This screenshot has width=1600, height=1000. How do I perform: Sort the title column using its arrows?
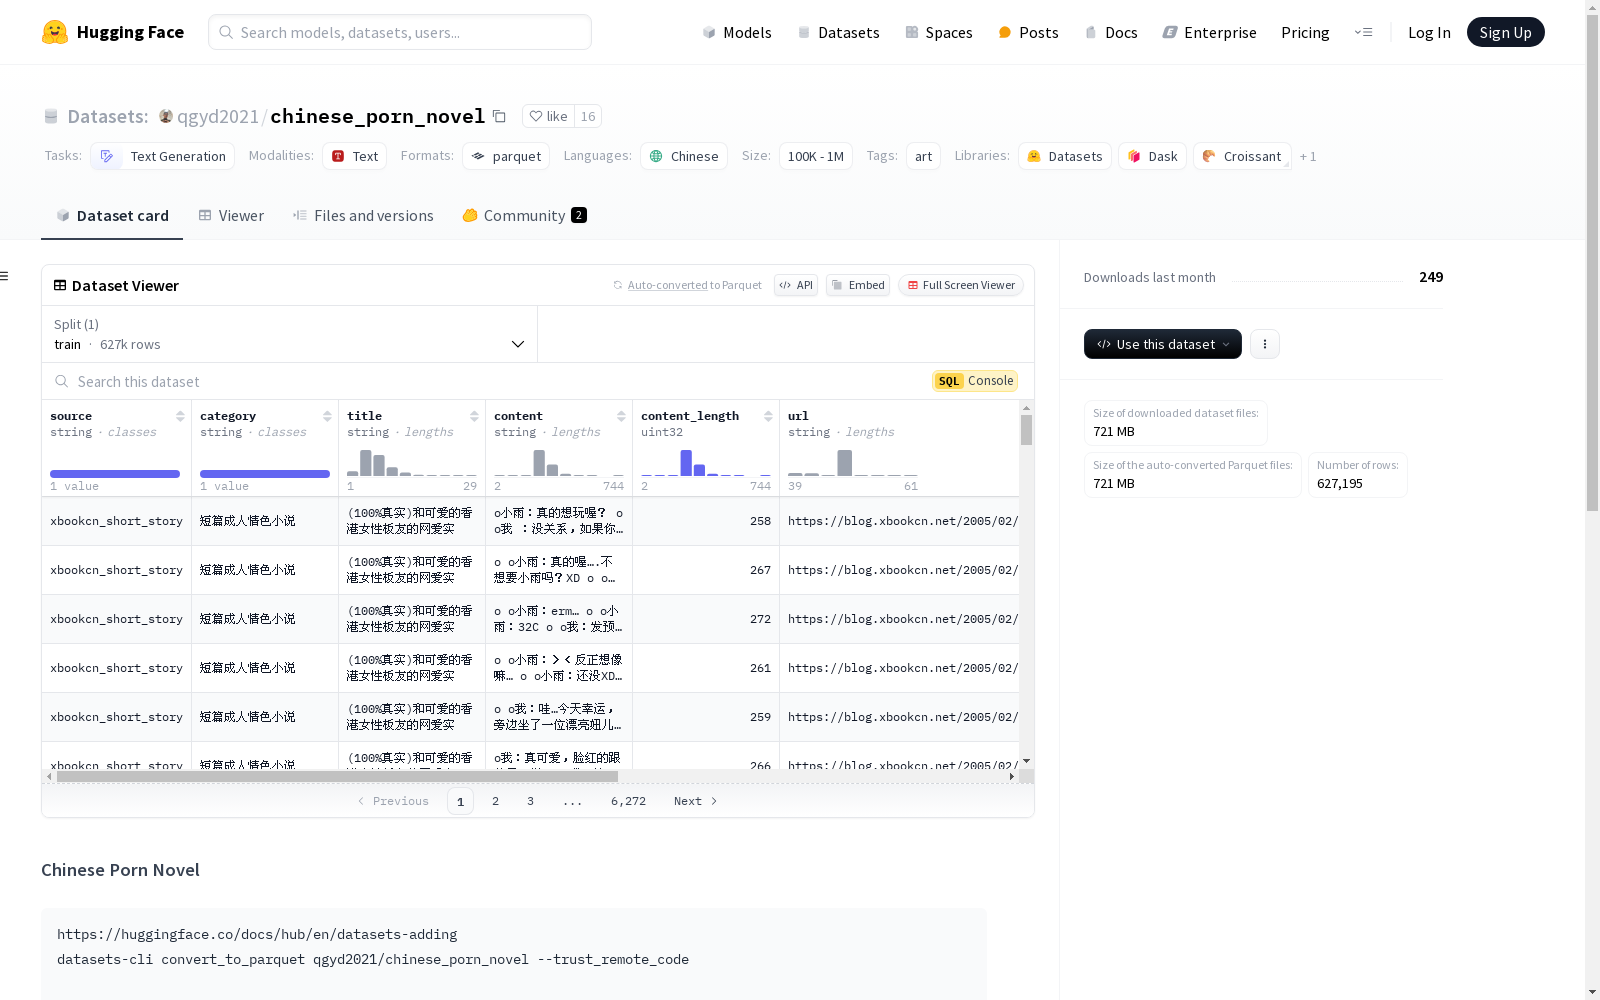click(x=474, y=416)
